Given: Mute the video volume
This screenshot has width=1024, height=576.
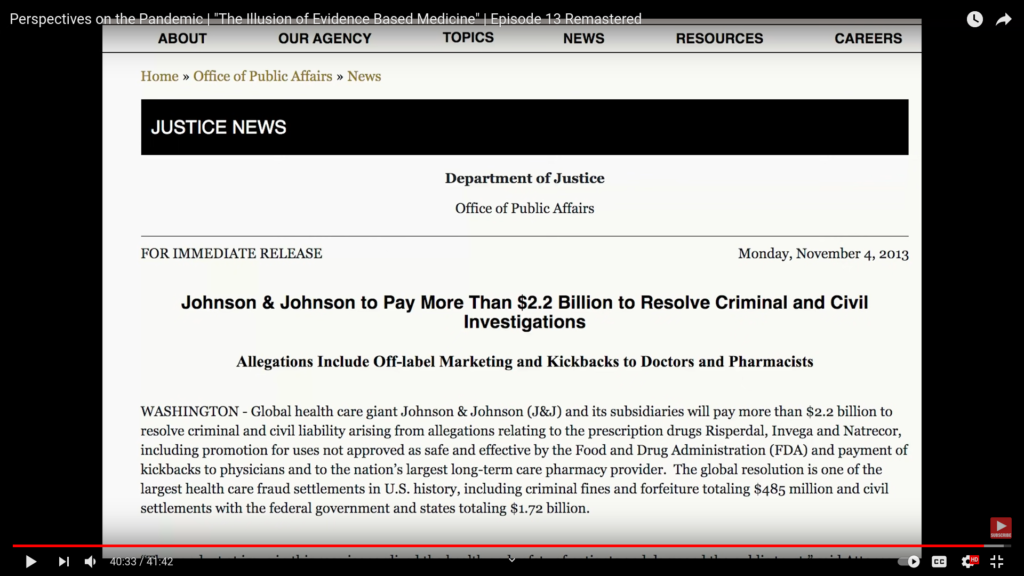Looking at the screenshot, I should (90, 562).
